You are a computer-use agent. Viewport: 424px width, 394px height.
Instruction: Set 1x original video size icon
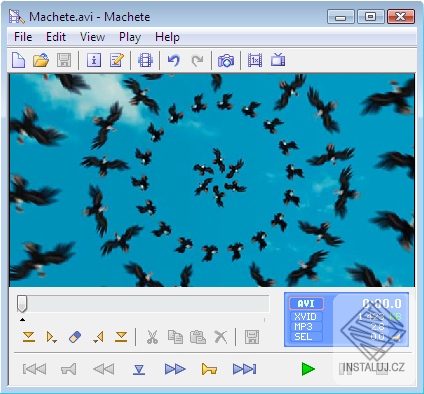pos(255,60)
